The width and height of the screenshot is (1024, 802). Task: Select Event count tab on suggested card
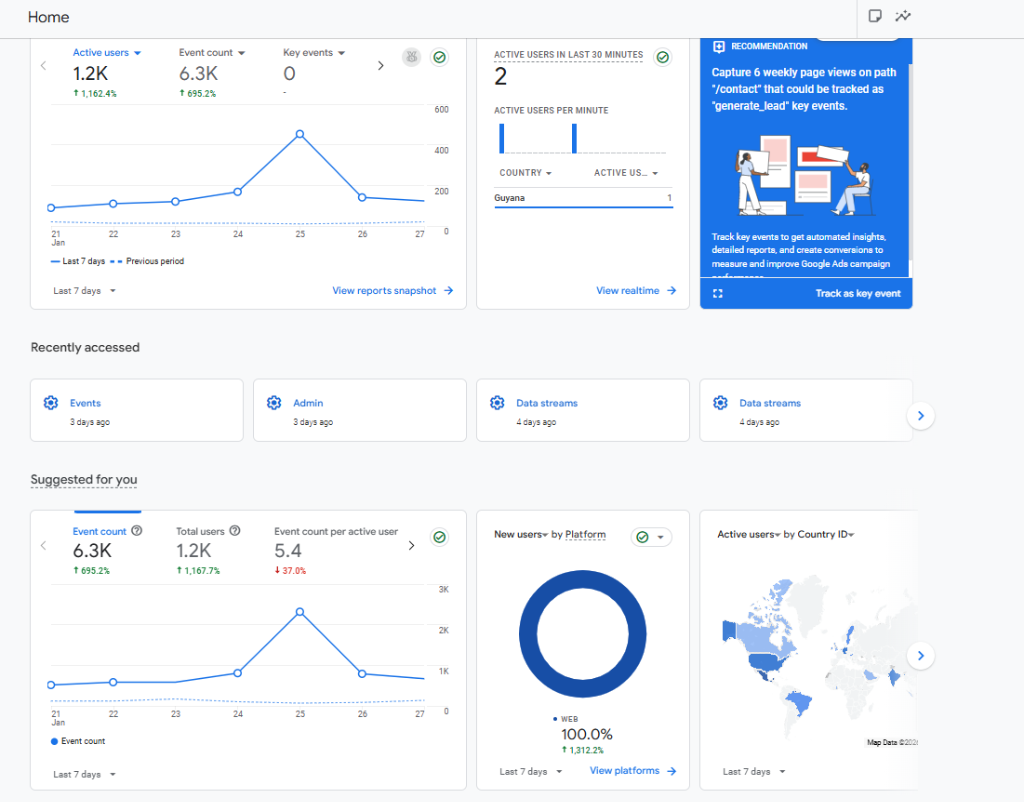[107, 550]
